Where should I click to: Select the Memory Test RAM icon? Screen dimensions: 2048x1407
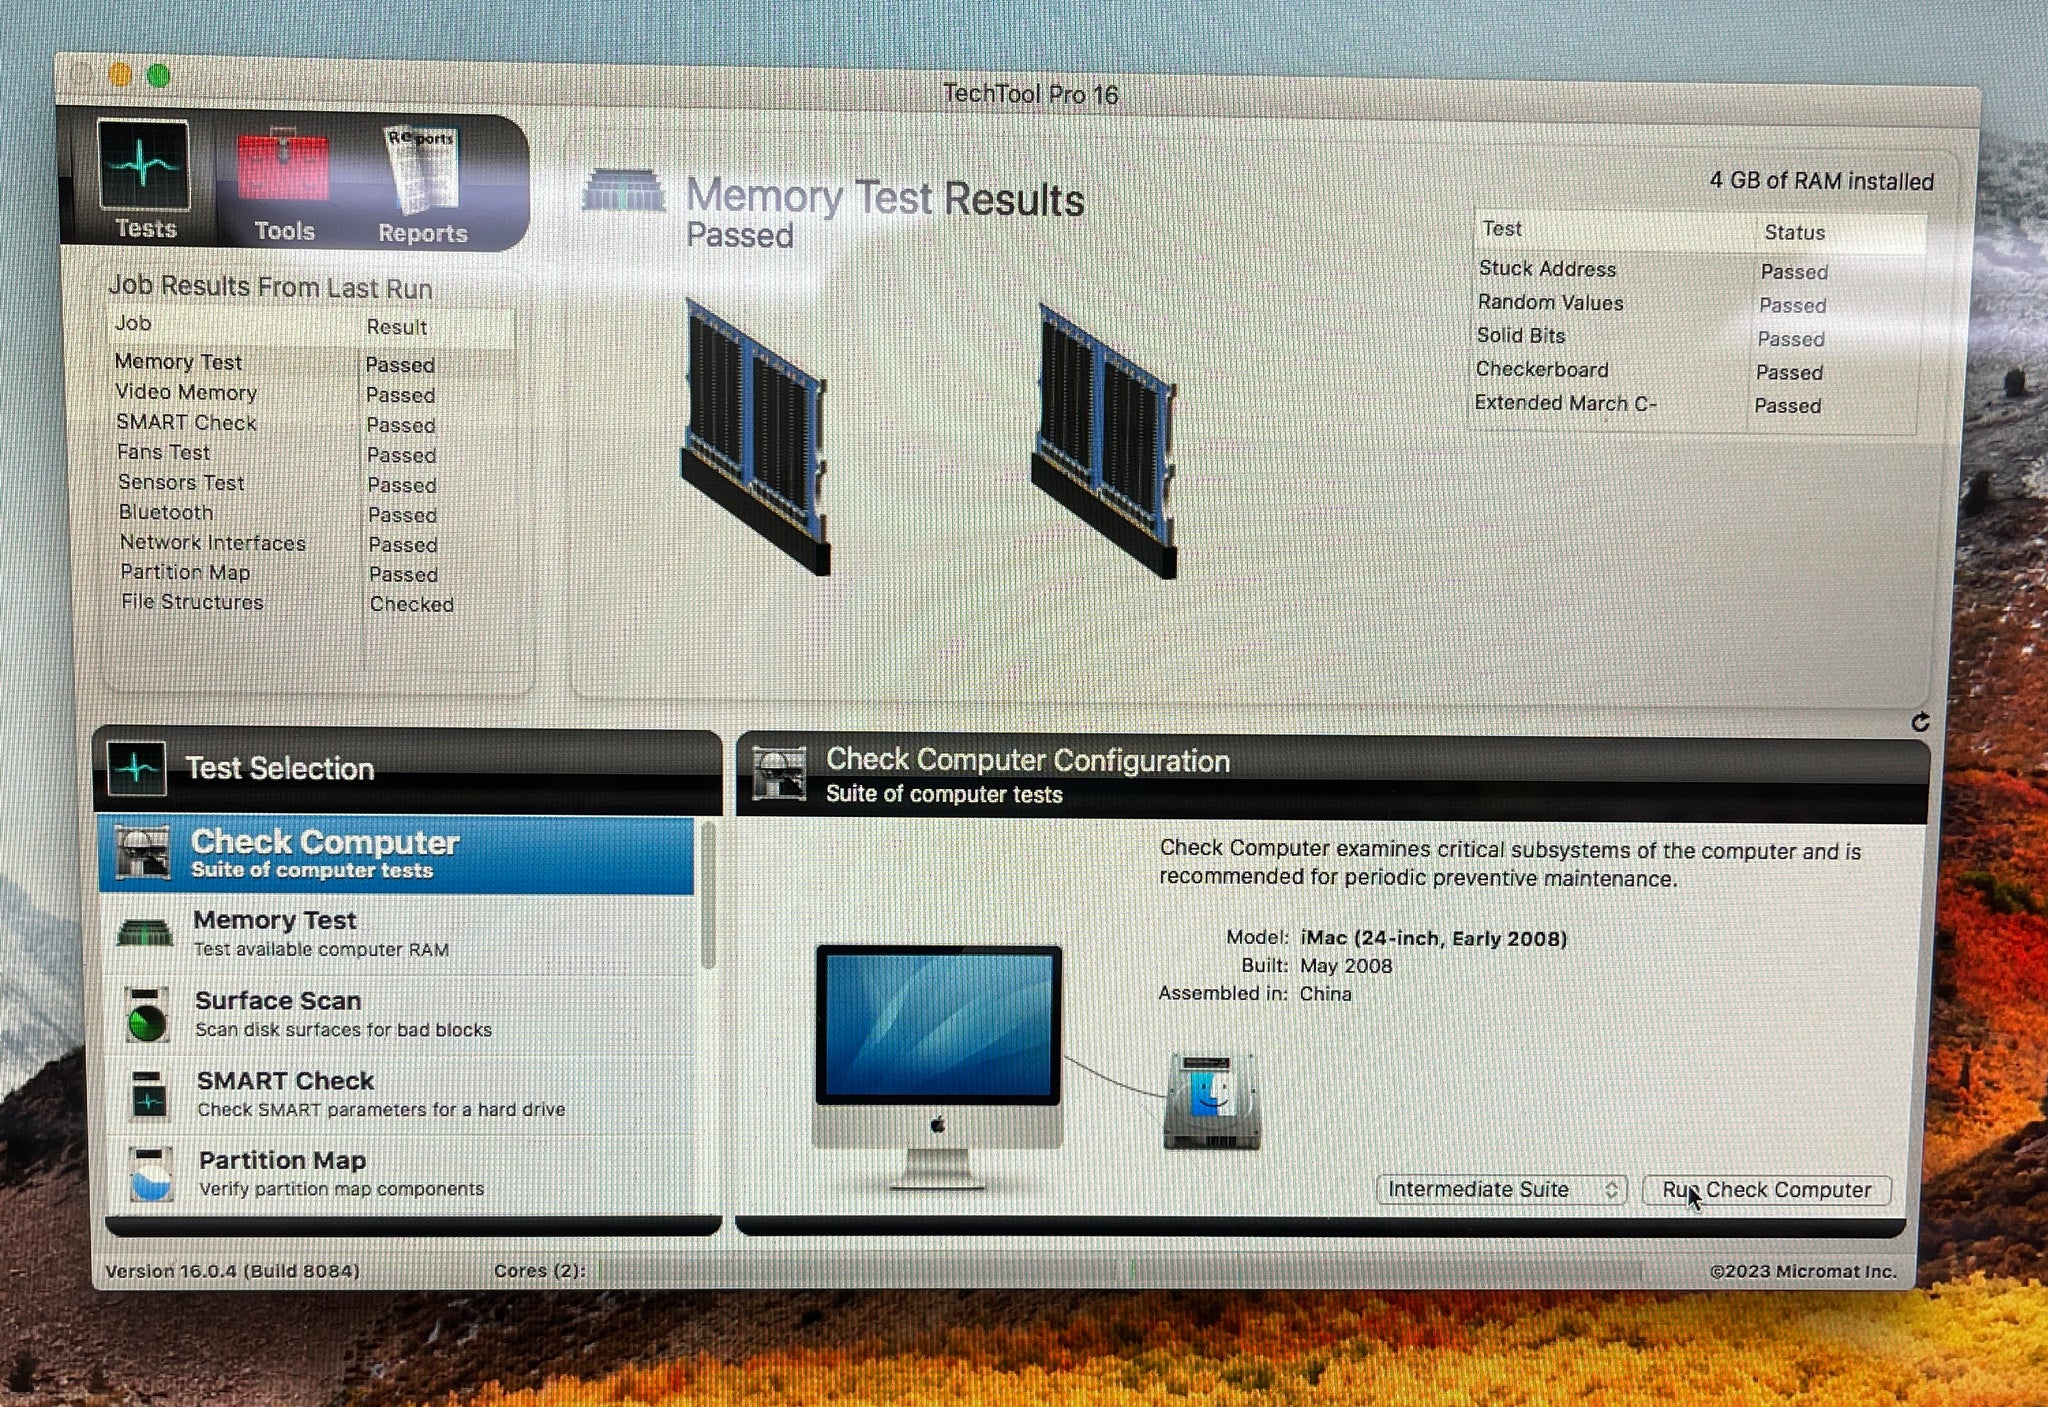coord(146,931)
